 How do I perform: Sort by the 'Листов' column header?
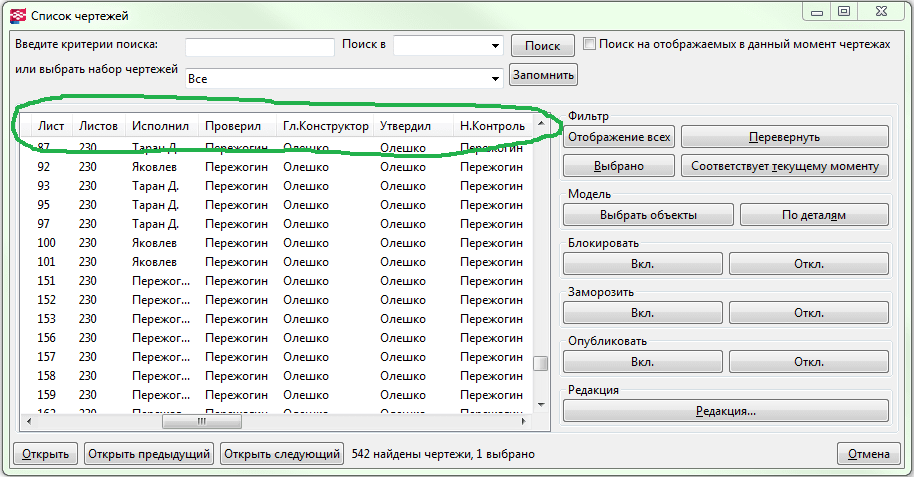[99, 126]
